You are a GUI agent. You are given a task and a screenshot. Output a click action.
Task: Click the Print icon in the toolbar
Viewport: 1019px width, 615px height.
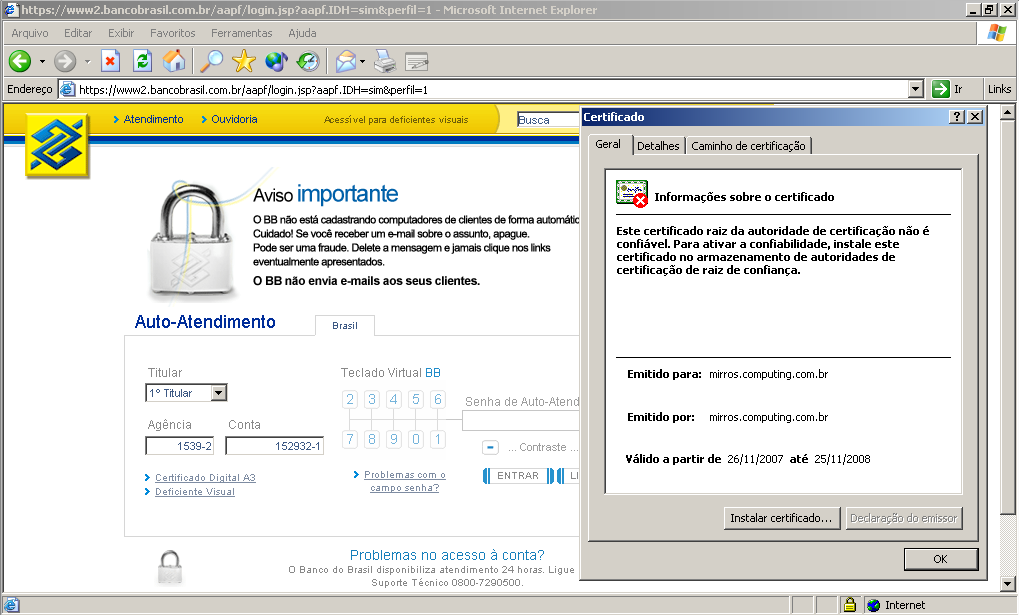pyautogui.click(x=385, y=62)
